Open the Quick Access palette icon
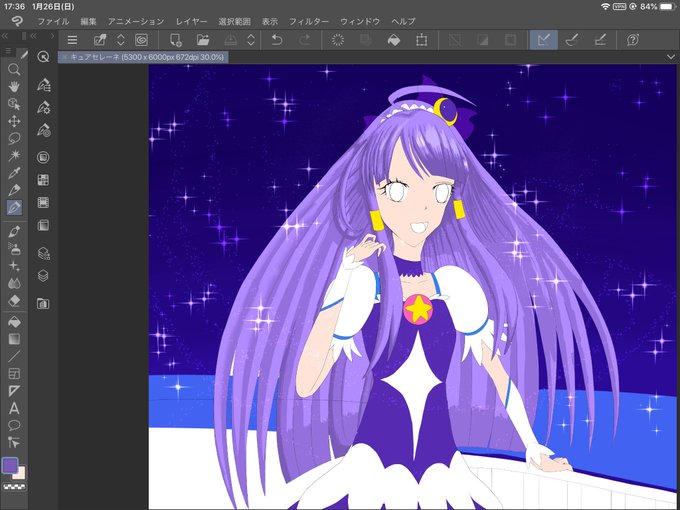680x510 pixels. (x=43, y=56)
